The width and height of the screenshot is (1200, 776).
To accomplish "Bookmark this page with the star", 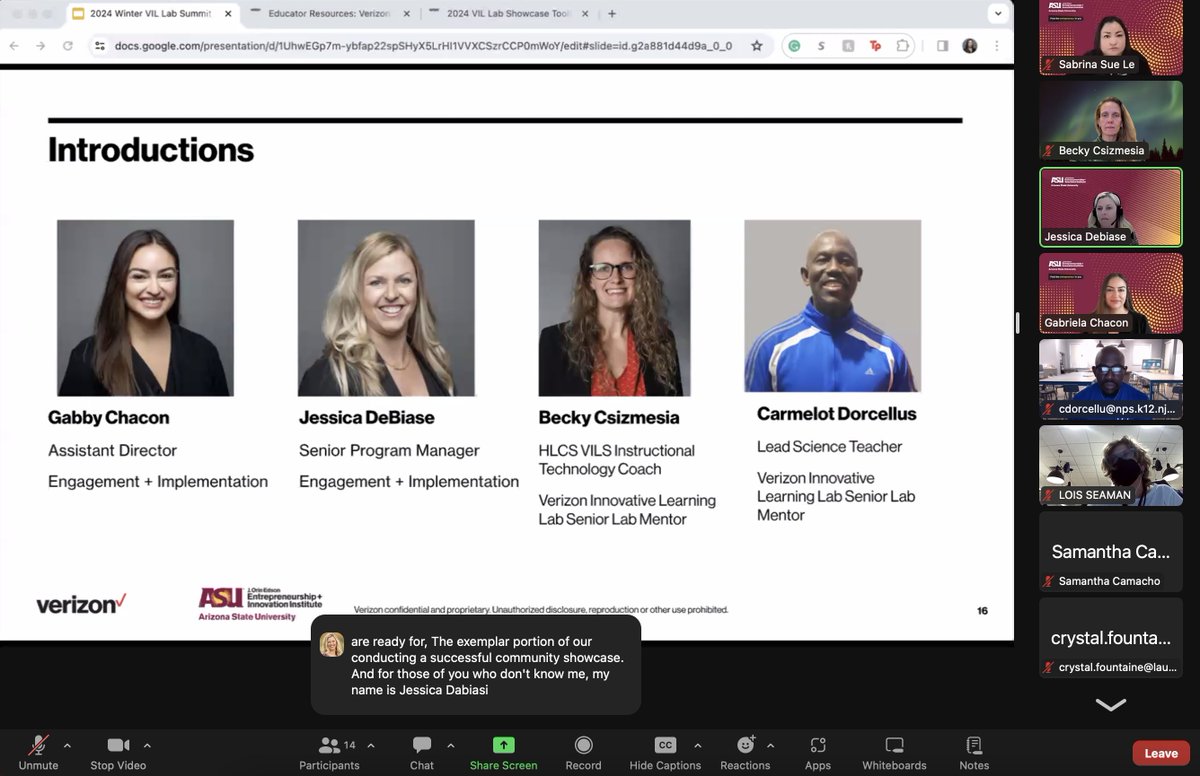I will point(757,46).
